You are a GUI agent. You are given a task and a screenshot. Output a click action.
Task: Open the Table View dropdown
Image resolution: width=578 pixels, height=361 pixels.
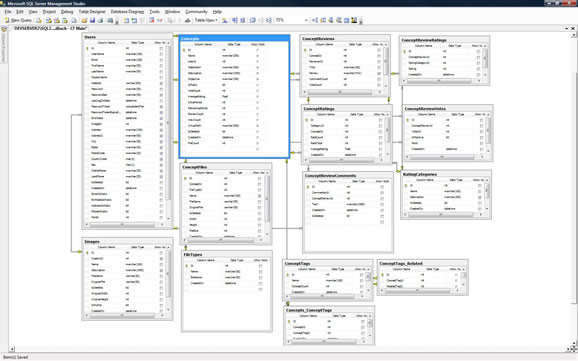[x=206, y=20]
